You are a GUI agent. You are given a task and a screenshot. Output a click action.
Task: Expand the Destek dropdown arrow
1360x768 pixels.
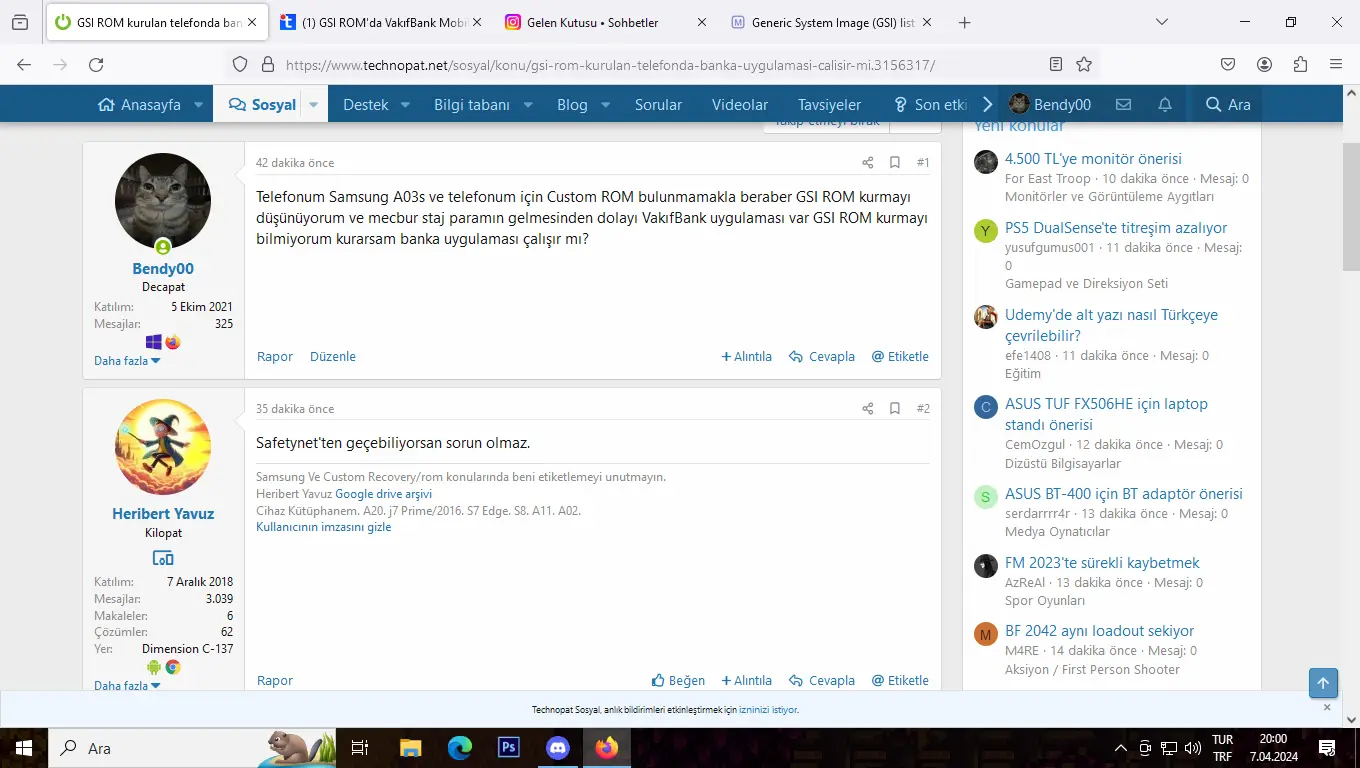pos(405,104)
